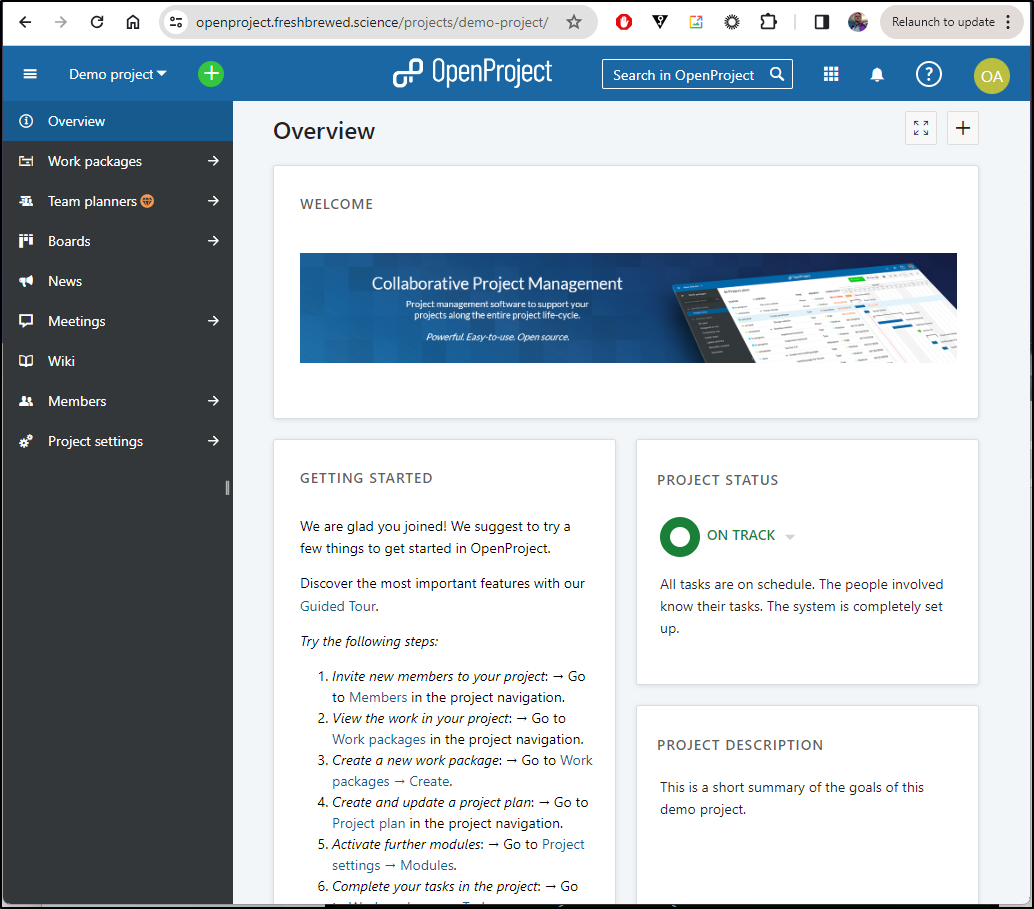Follow the Work packages link in step 2
This screenshot has height=909, width=1034.
point(379,739)
